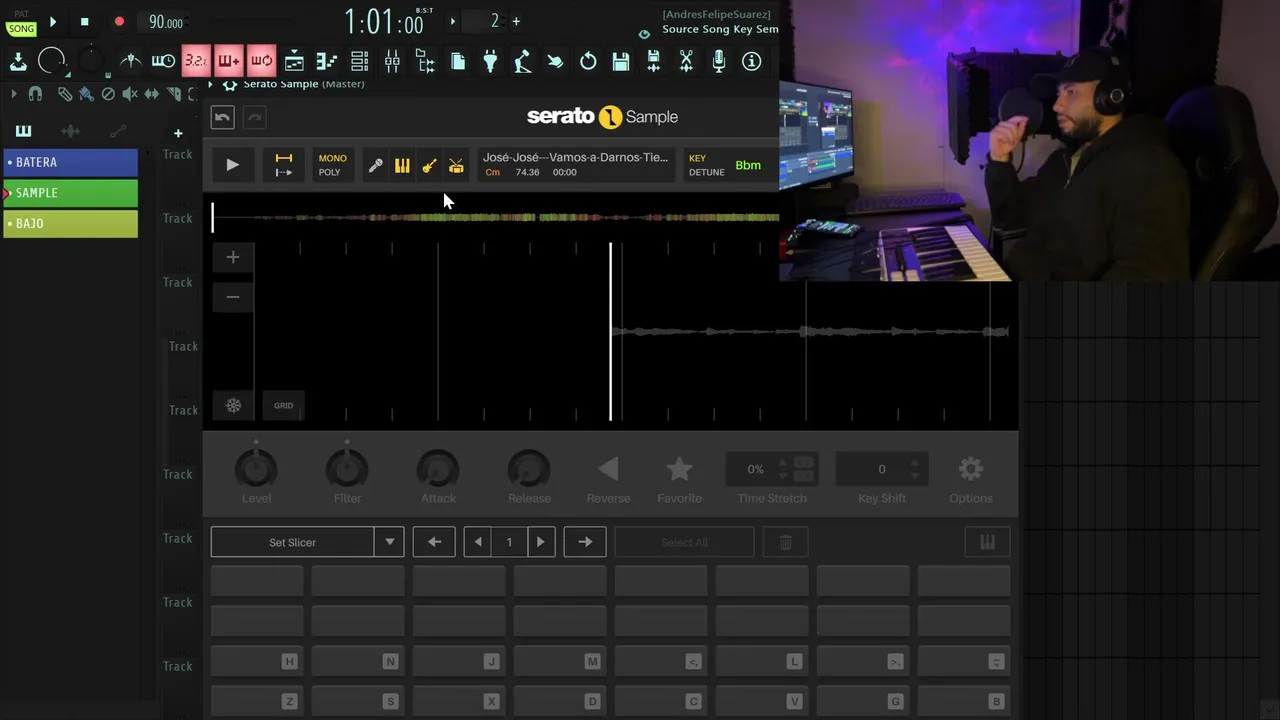This screenshot has width=1280, height=720.
Task: Toggle the metronome icon
Action: (x=130, y=61)
